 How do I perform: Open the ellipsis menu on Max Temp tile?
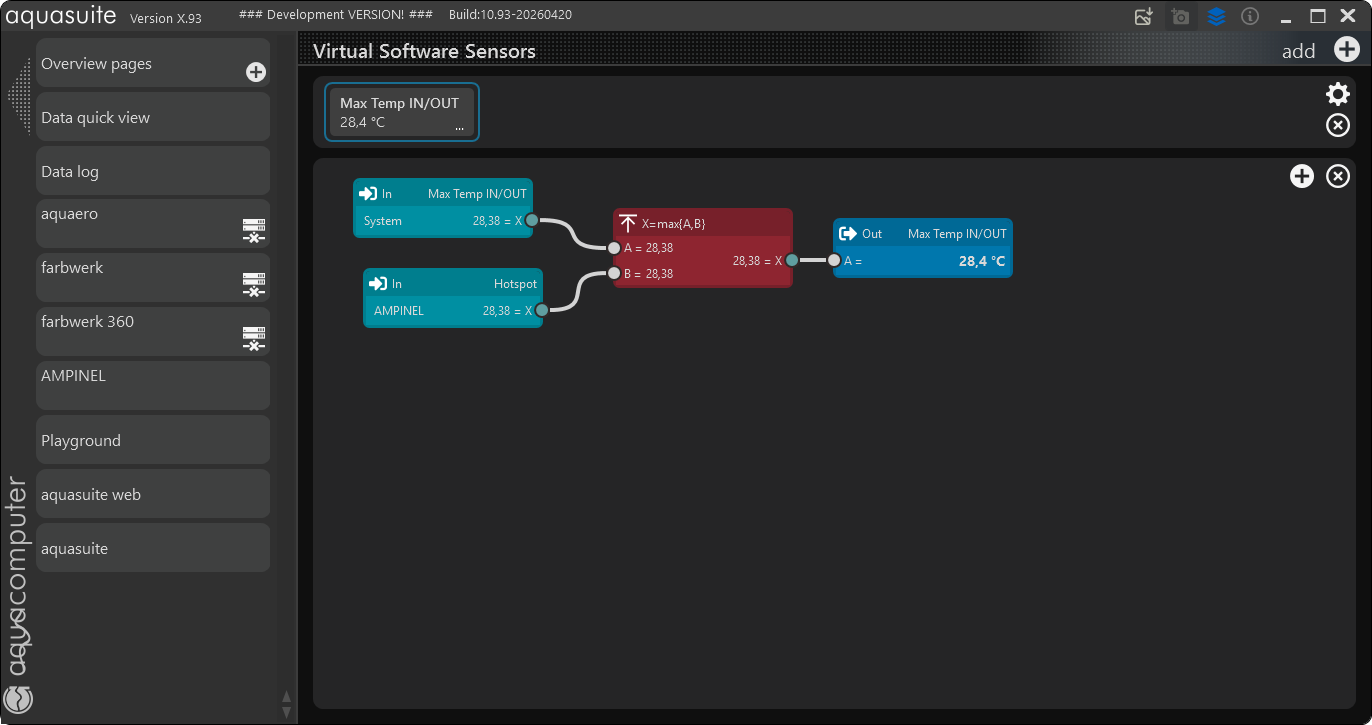pyautogui.click(x=459, y=127)
